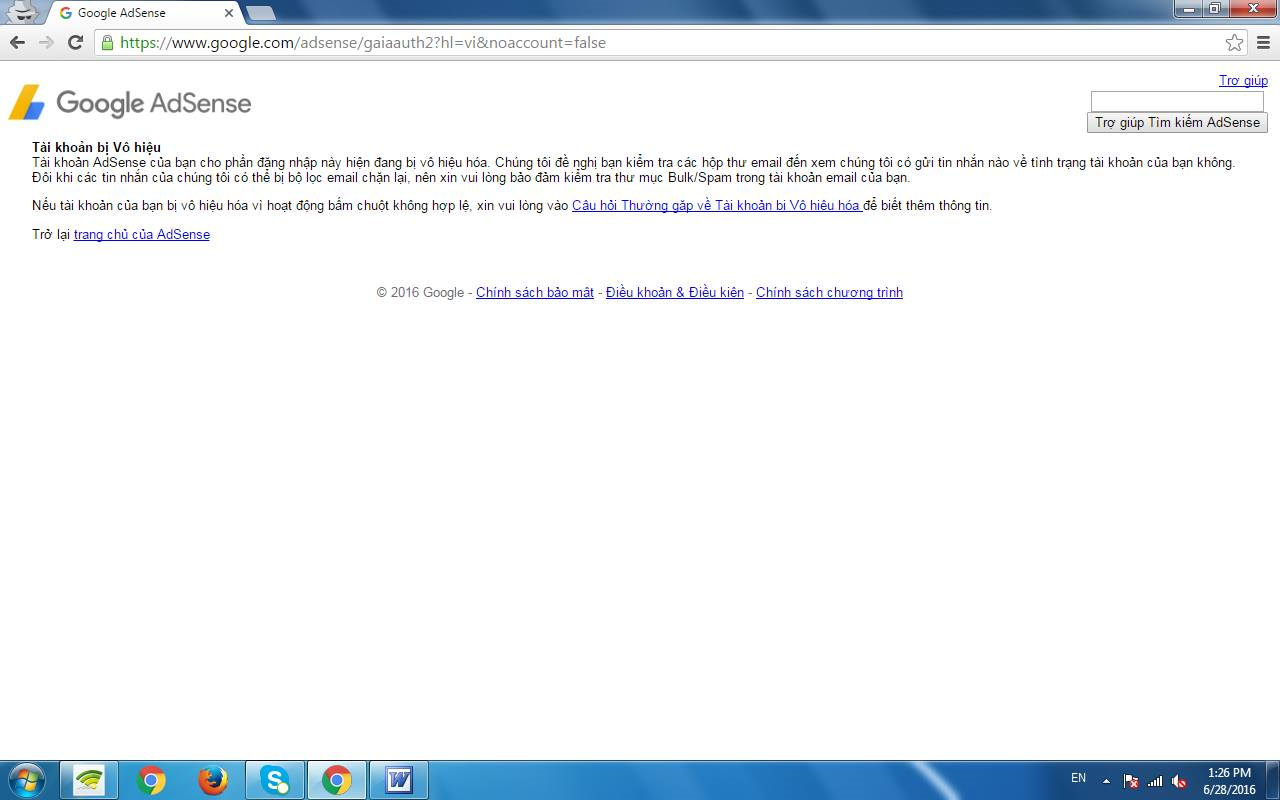Image resolution: width=1280 pixels, height=800 pixels.
Task: View site info via the green padlock
Action: tap(107, 42)
